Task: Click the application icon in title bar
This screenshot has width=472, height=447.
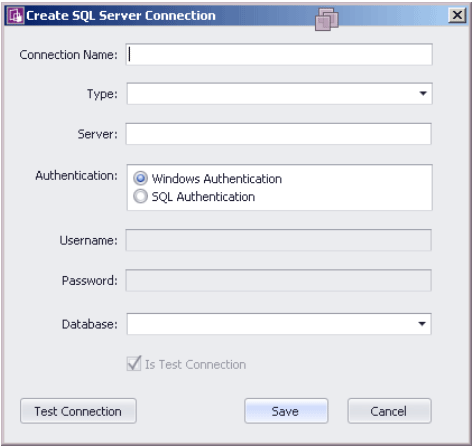Action: [x=16, y=16]
